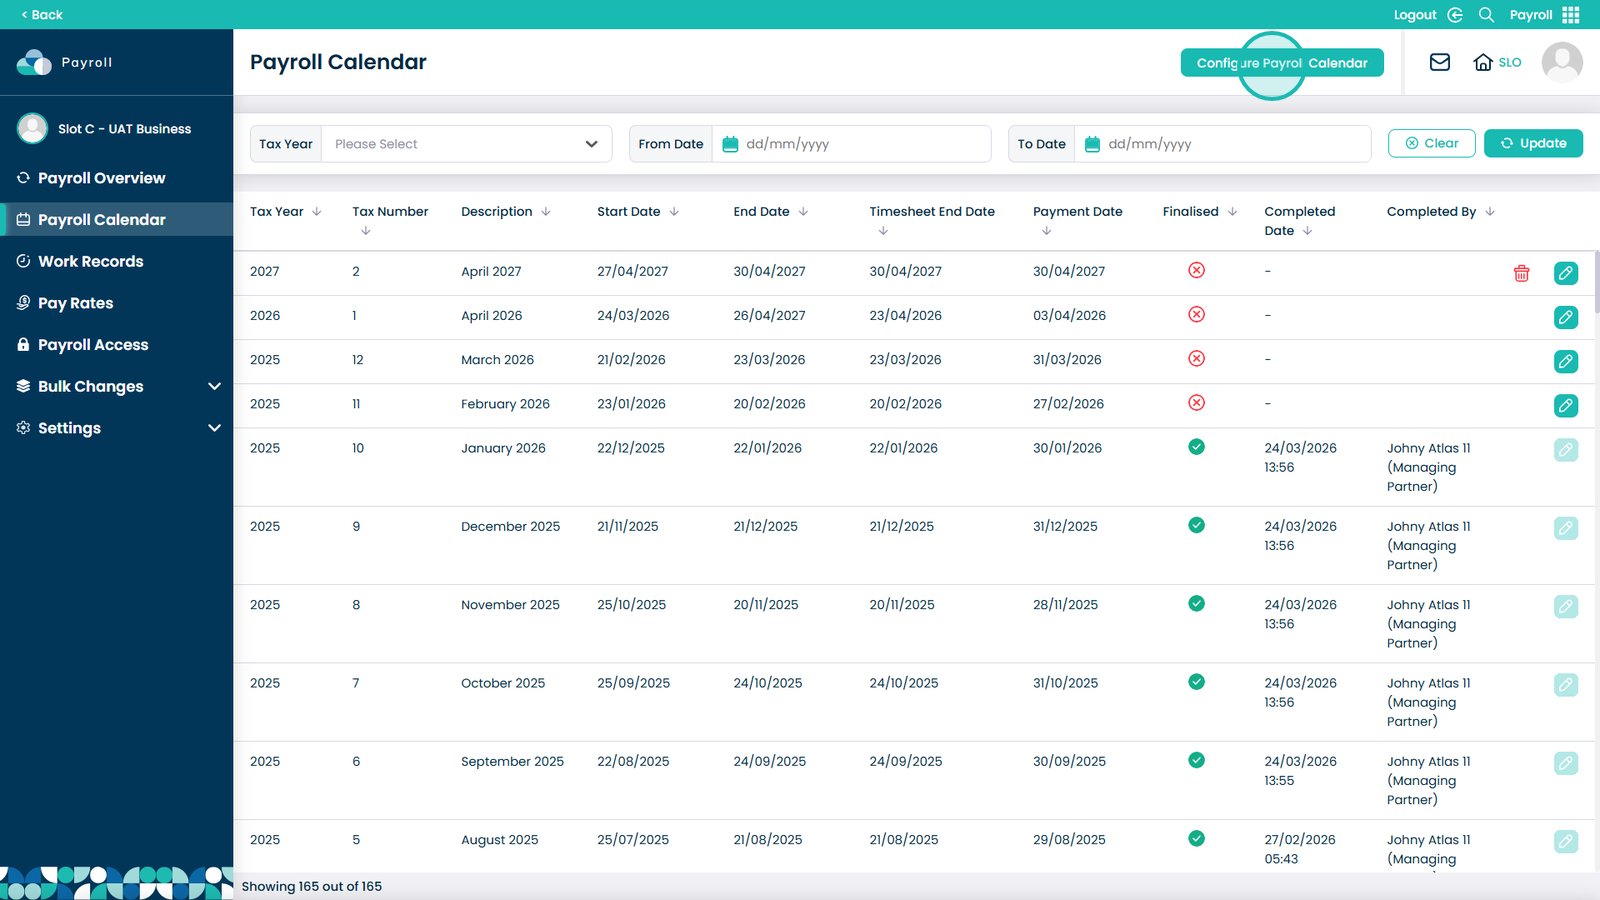Click edit icon for November 2025 row
Screen dimensions: 1600x900
tap(1566, 606)
